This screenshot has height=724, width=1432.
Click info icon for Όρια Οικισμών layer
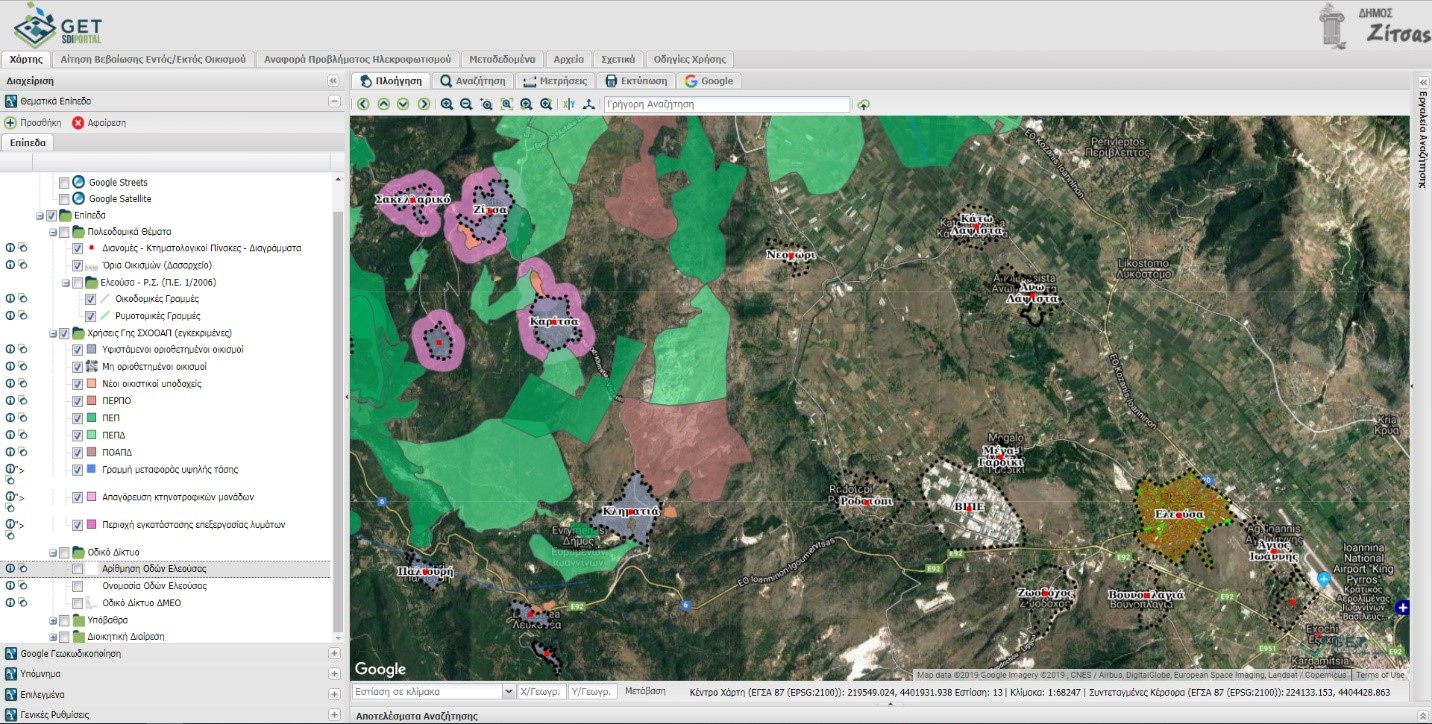[10, 265]
